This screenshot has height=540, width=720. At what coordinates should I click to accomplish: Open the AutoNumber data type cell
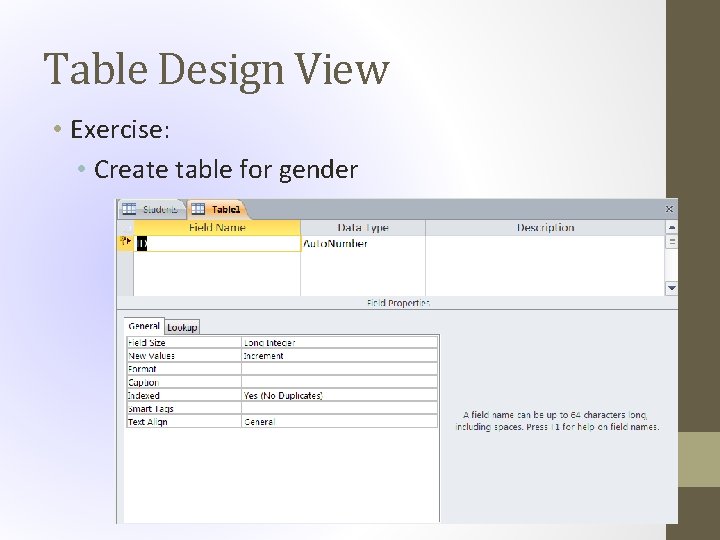363,243
